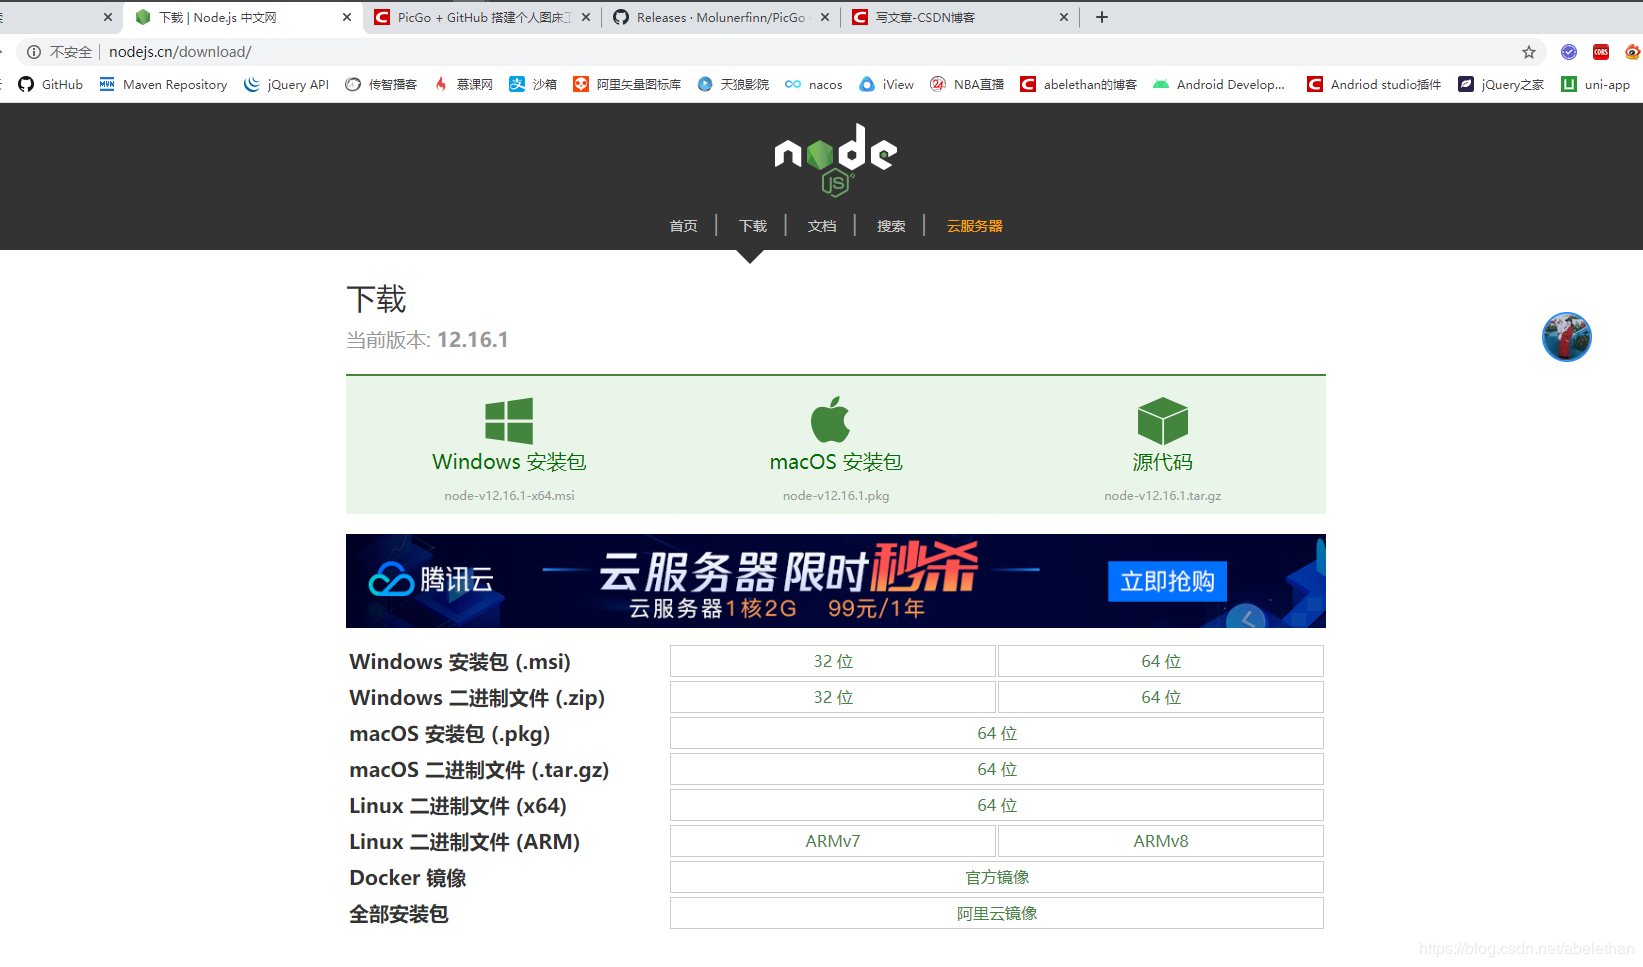
Task: Open the nacos bookmark
Action: pos(814,84)
